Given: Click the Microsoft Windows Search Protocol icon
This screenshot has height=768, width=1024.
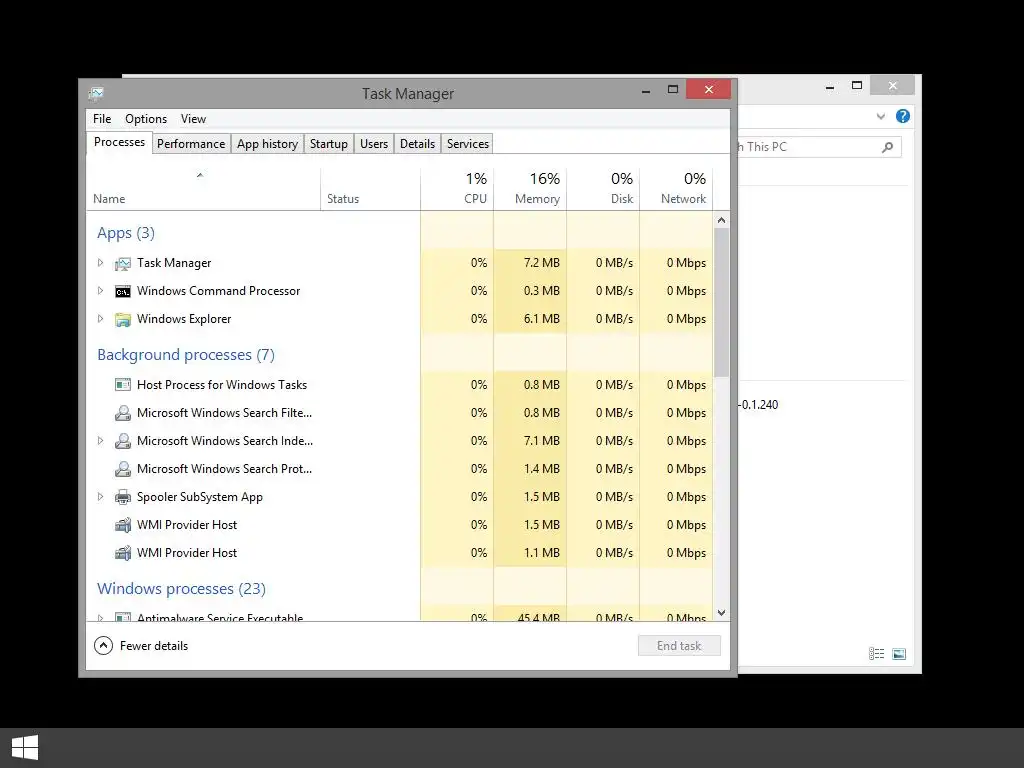Looking at the screenshot, I should click(x=123, y=469).
